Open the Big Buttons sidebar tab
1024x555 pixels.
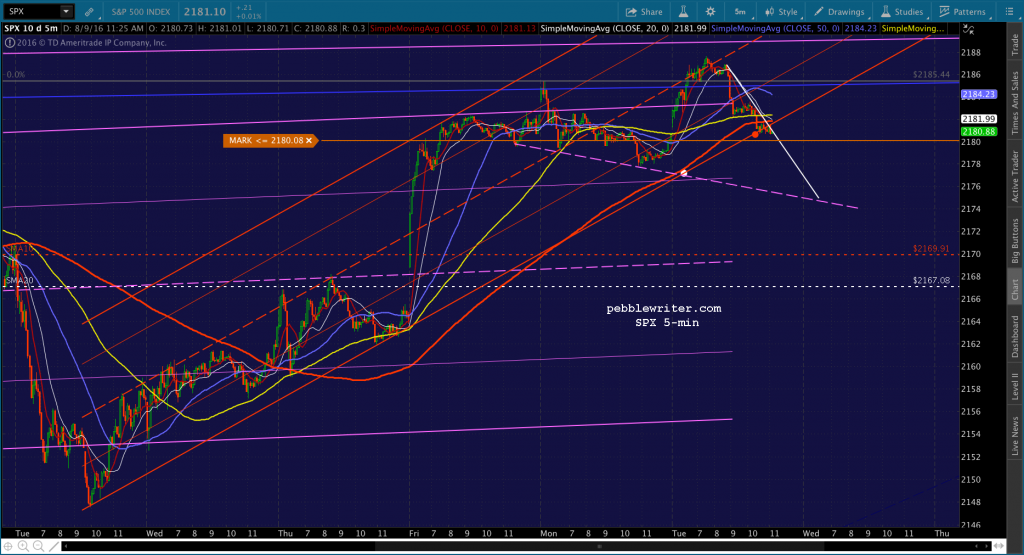tap(1015, 242)
